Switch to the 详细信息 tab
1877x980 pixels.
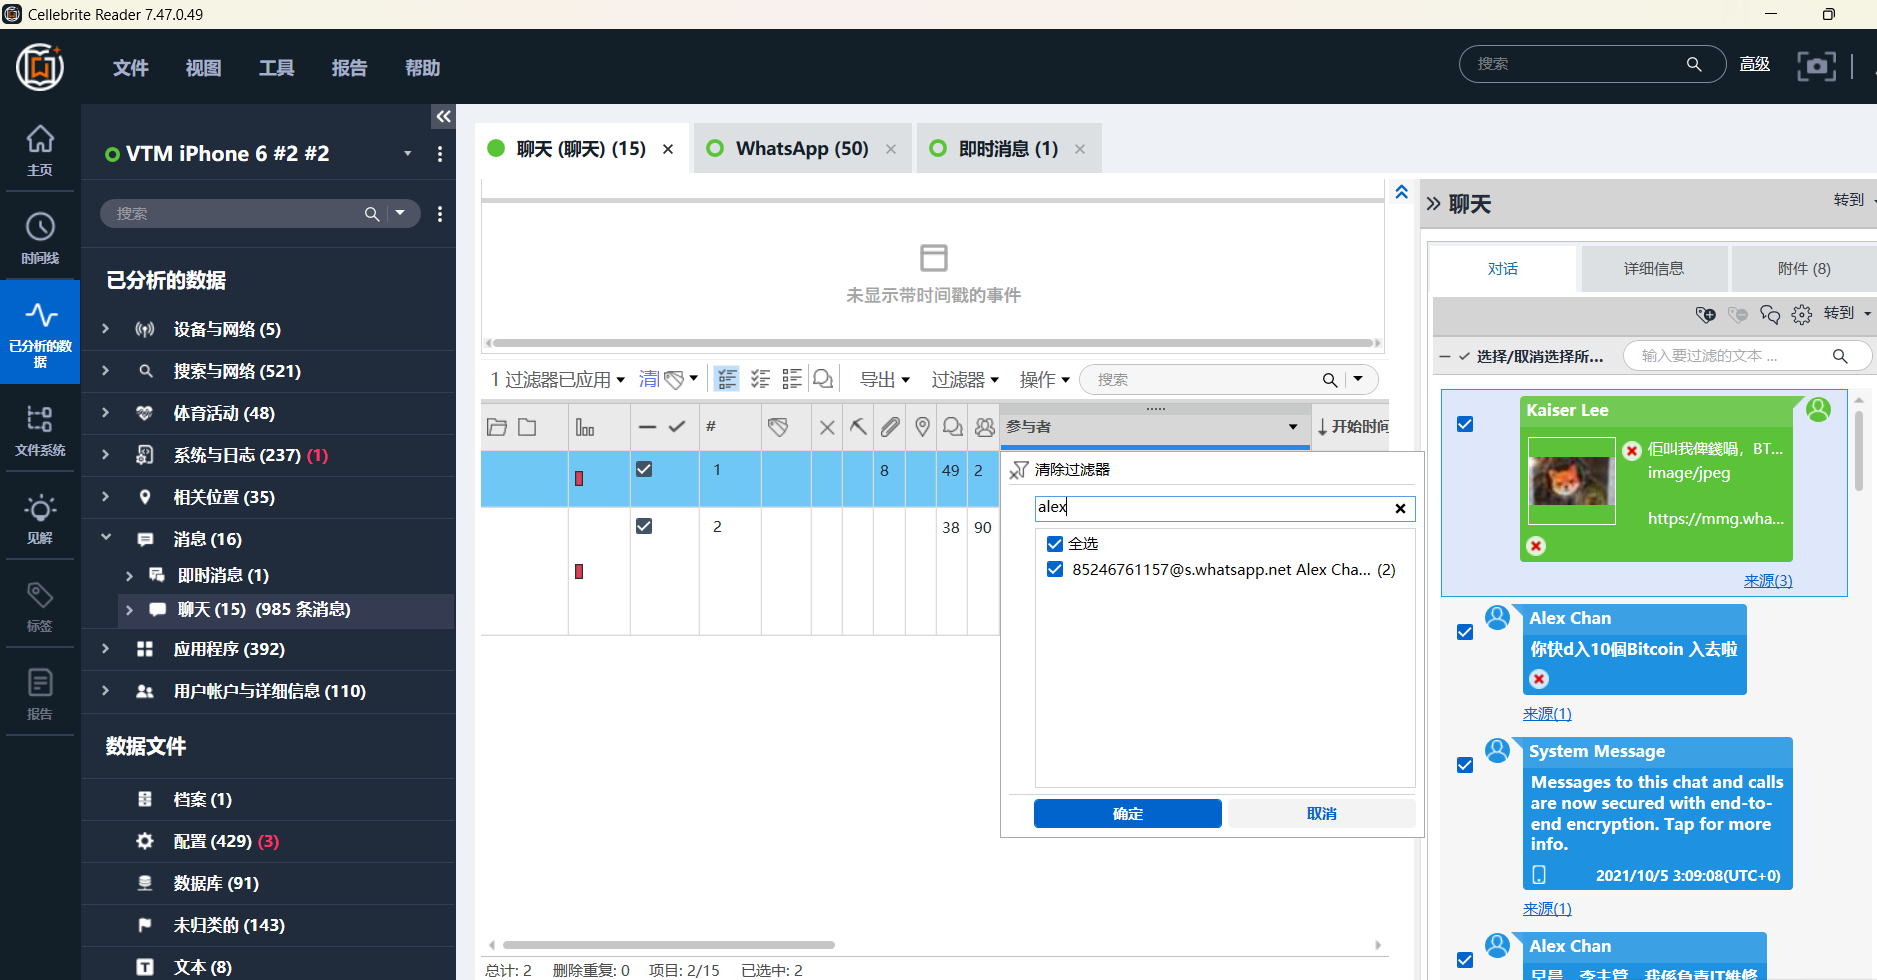(1653, 268)
